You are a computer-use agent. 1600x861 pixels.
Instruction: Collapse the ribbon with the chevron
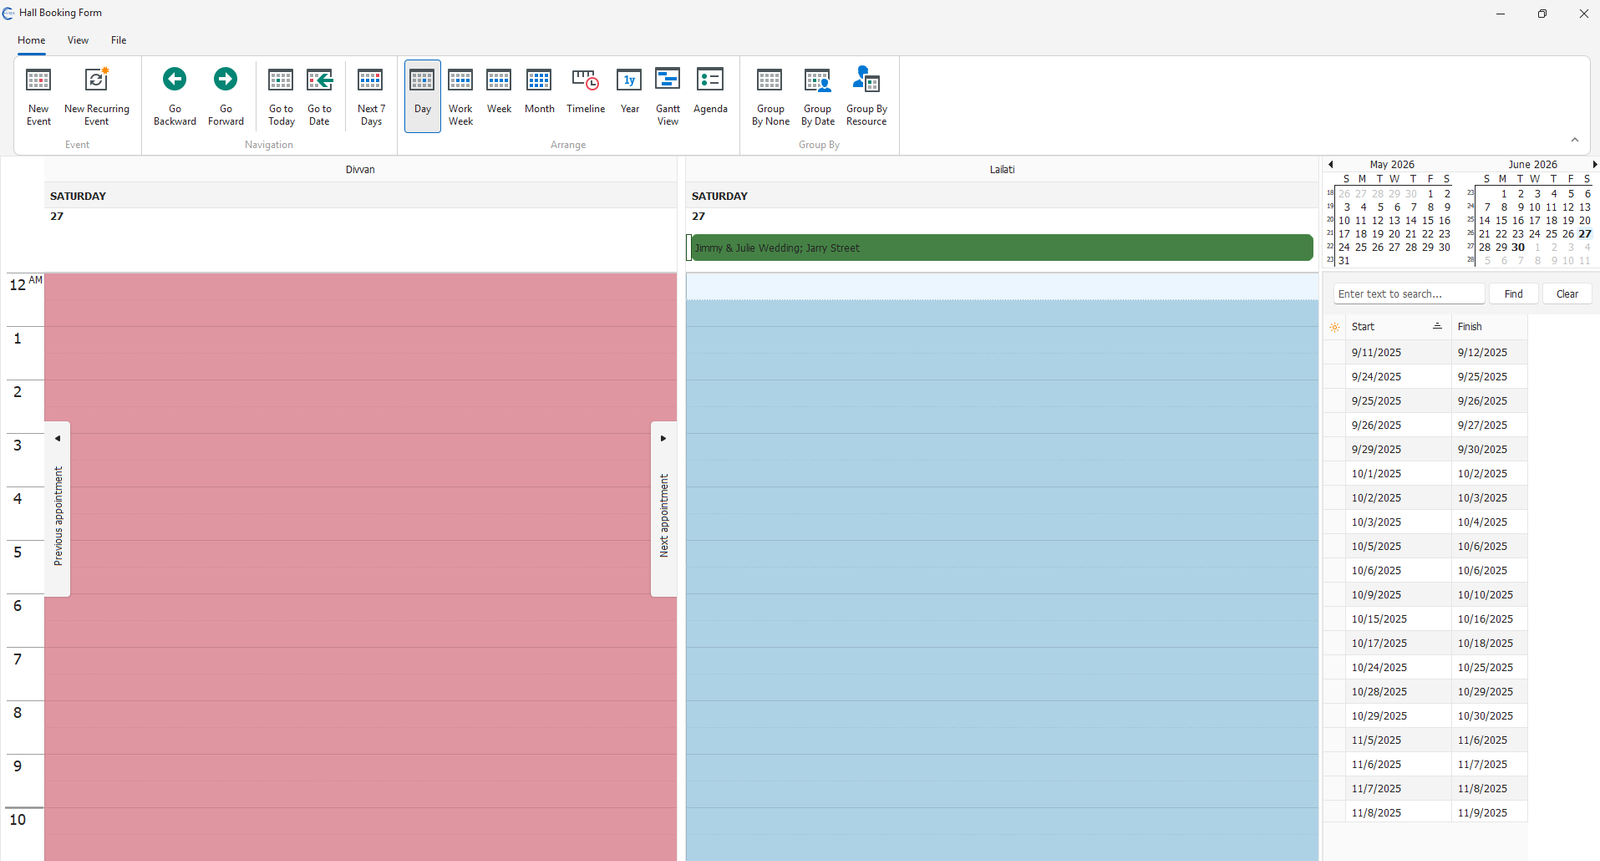point(1574,140)
